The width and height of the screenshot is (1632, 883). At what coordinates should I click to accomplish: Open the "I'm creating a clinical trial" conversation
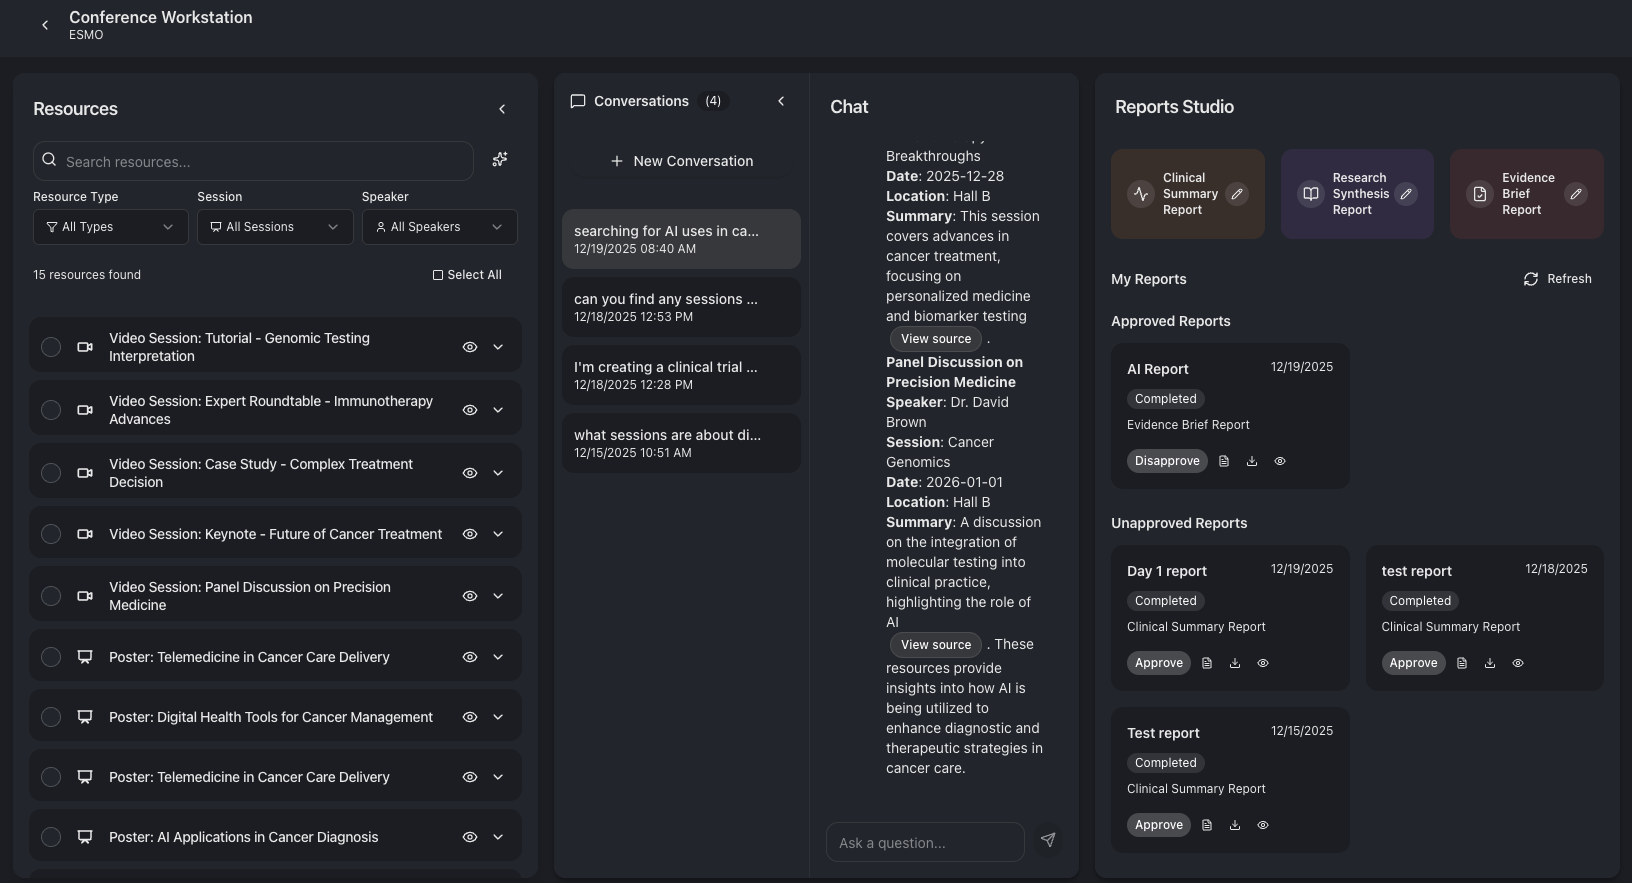(681, 375)
